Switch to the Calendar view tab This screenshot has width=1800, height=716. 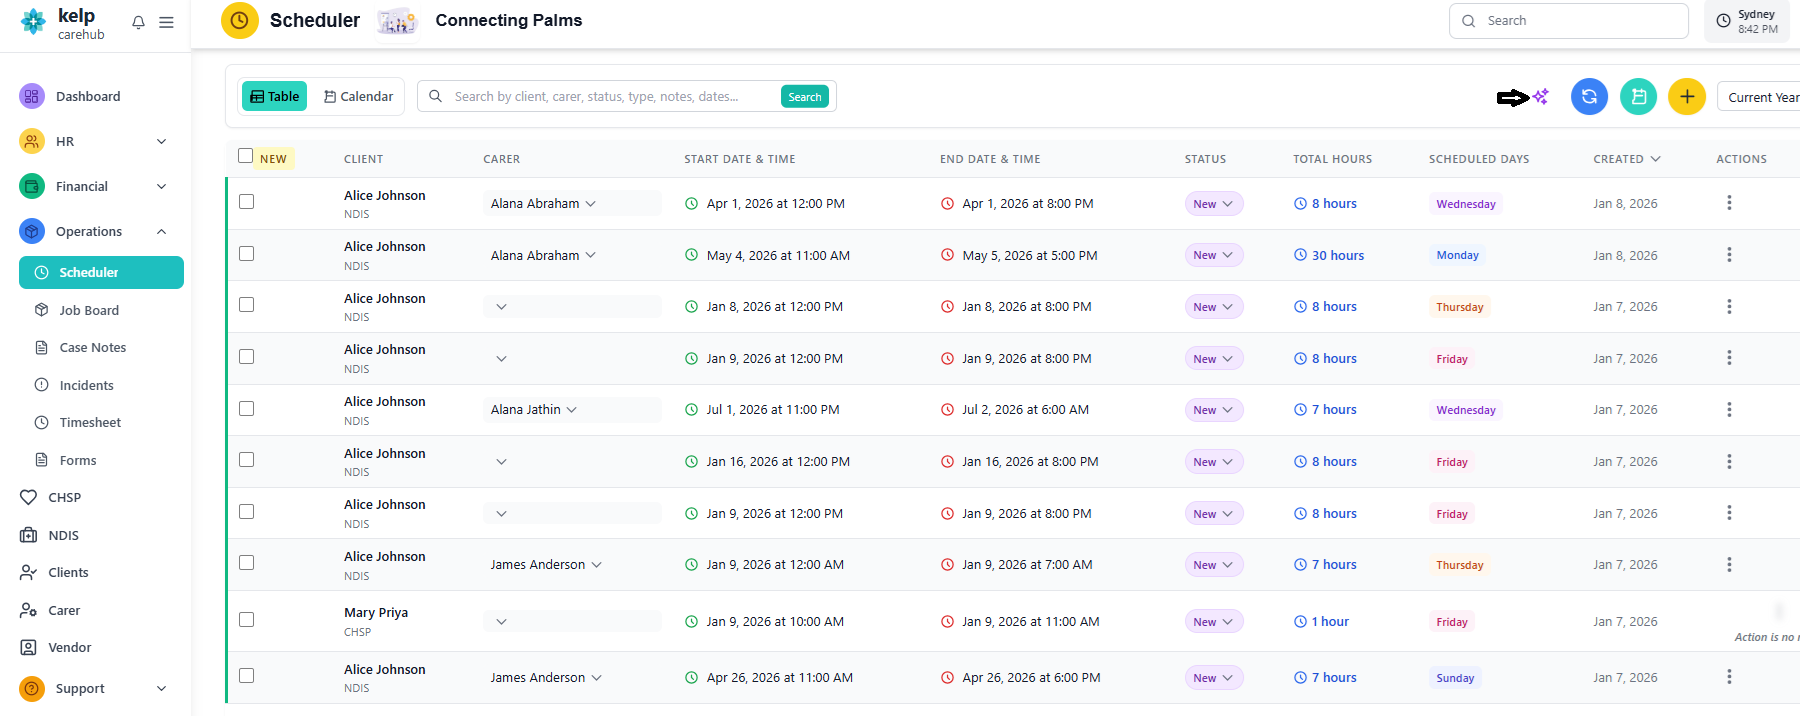coord(358,97)
